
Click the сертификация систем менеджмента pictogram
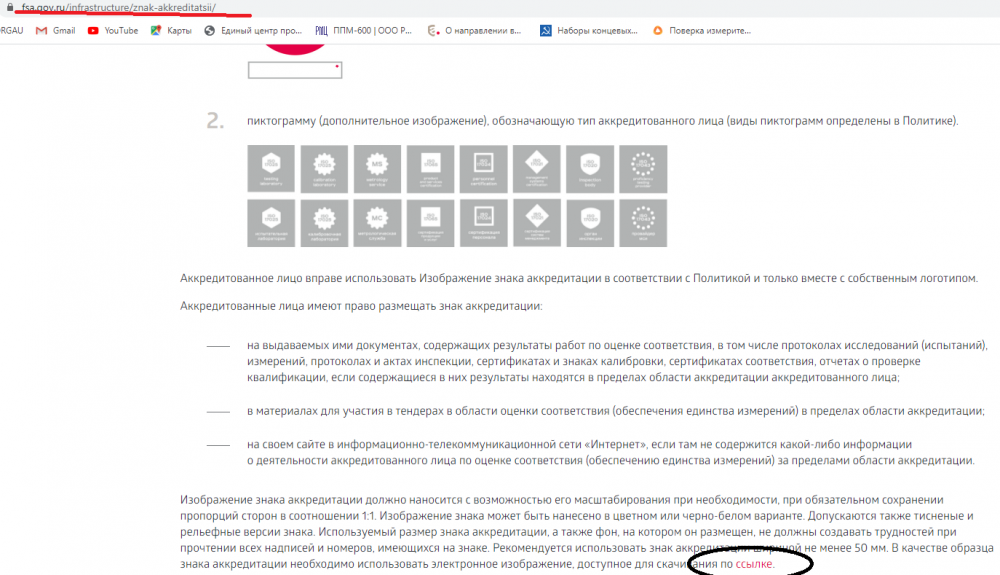click(x=537, y=223)
